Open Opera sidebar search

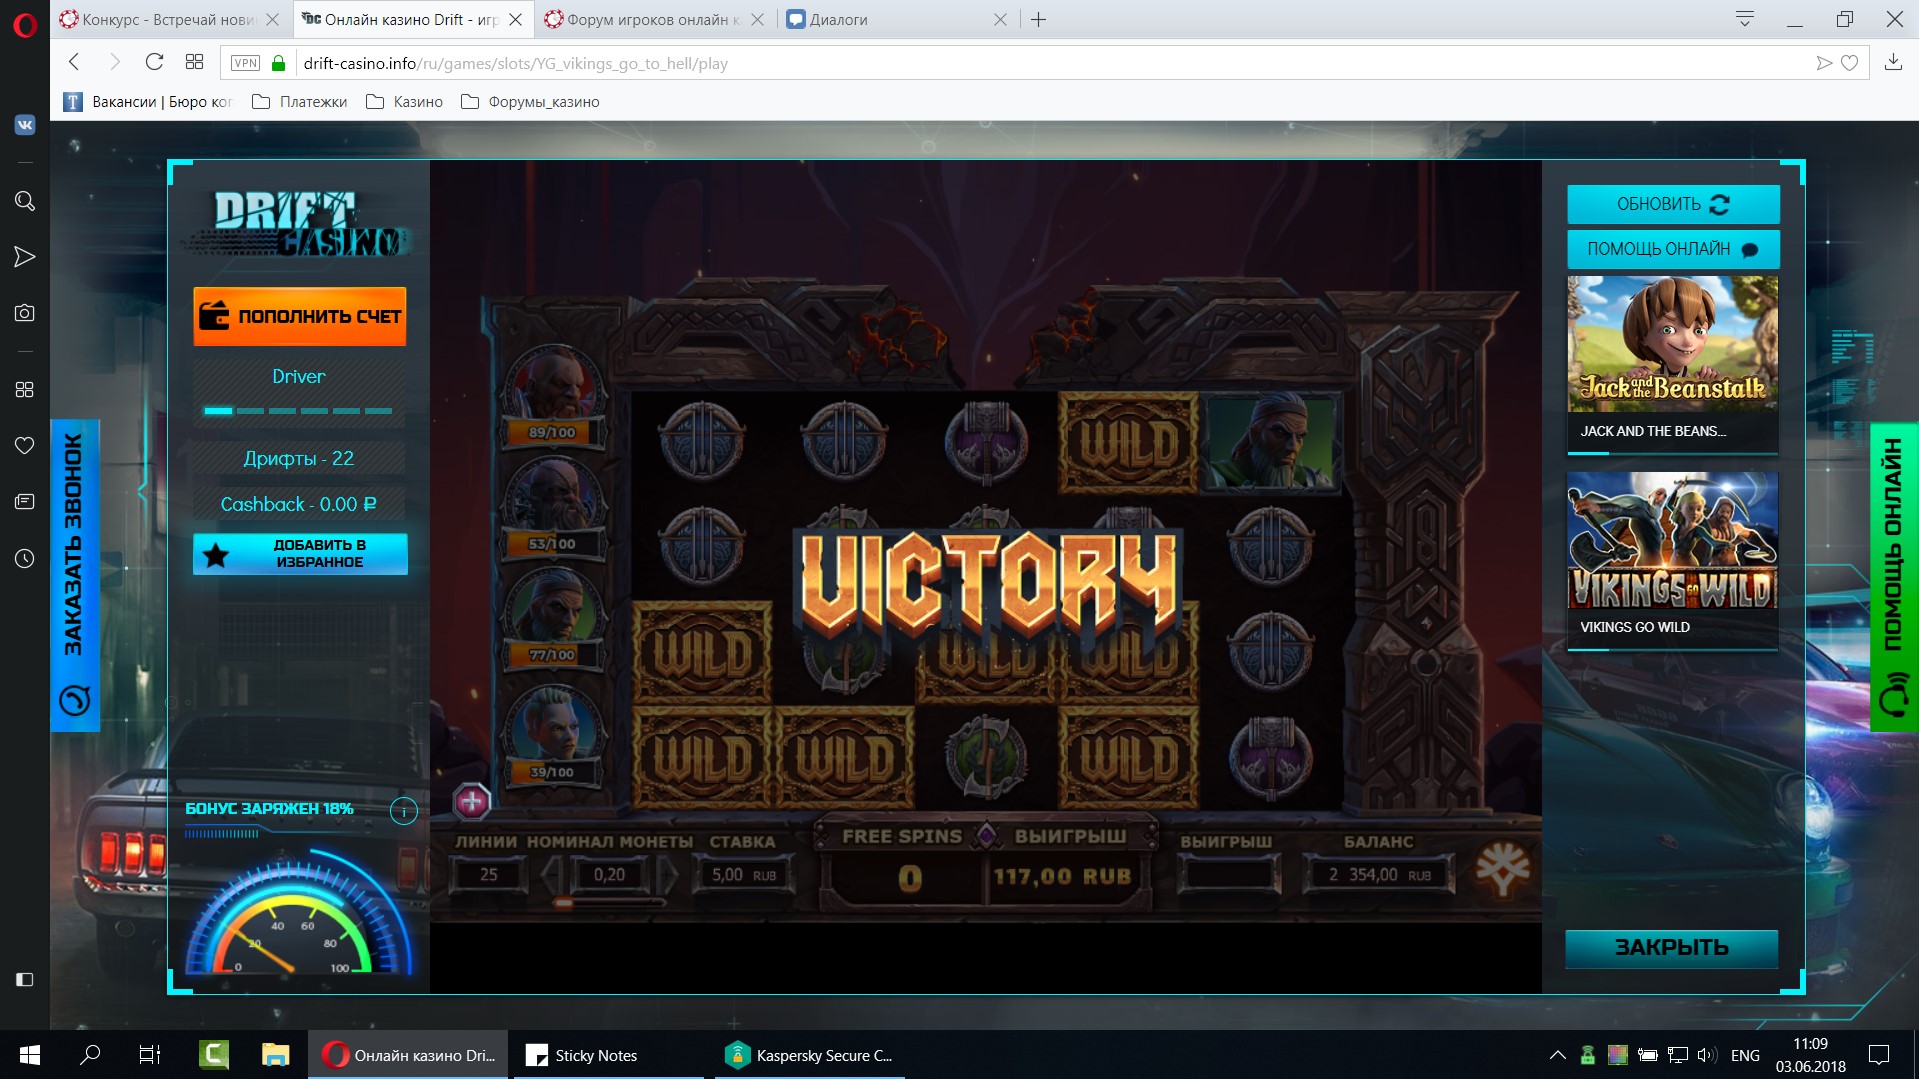point(25,201)
